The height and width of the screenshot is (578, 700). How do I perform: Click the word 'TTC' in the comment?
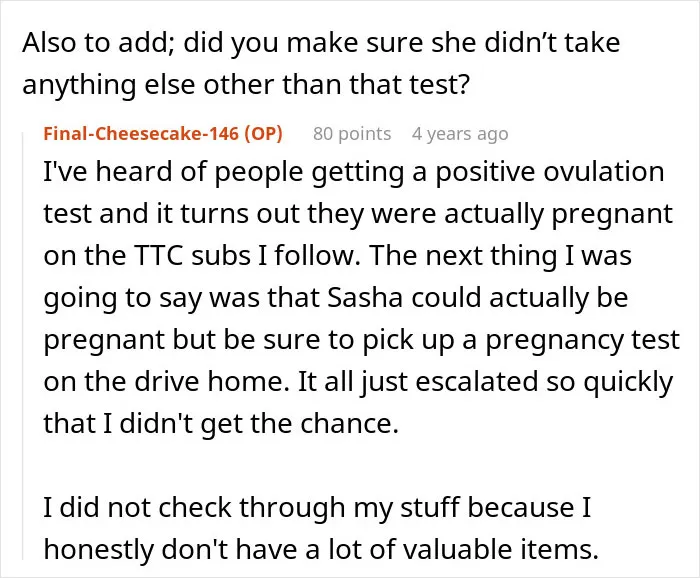tap(158, 256)
